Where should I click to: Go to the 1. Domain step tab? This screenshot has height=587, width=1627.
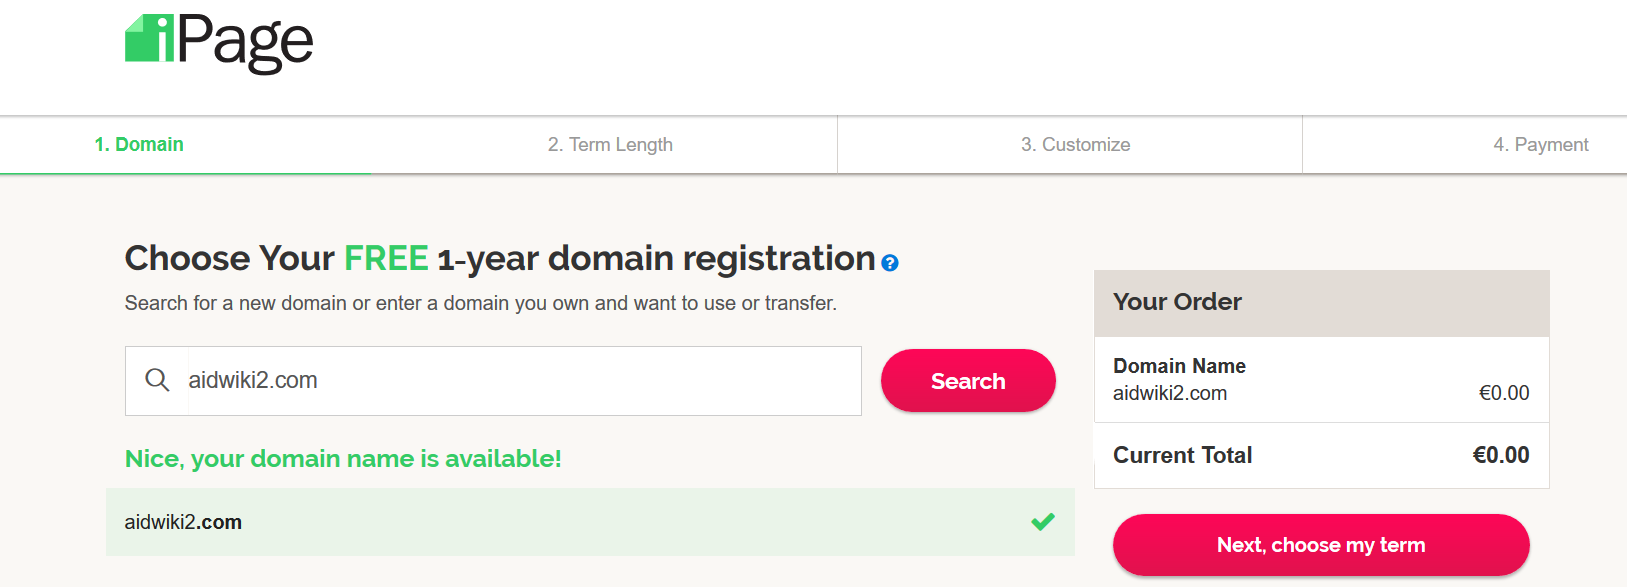pyautogui.click(x=139, y=145)
